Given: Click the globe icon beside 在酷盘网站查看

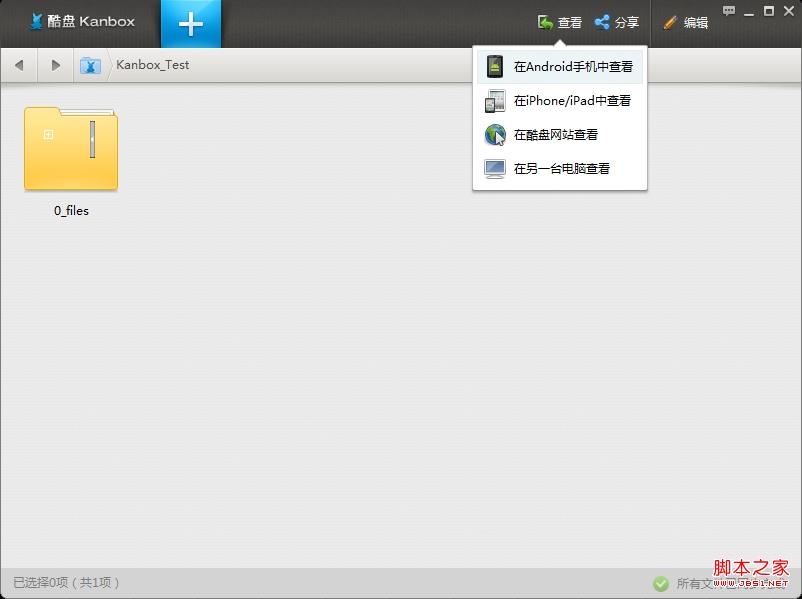Looking at the screenshot, I should [x=496, y=134].
